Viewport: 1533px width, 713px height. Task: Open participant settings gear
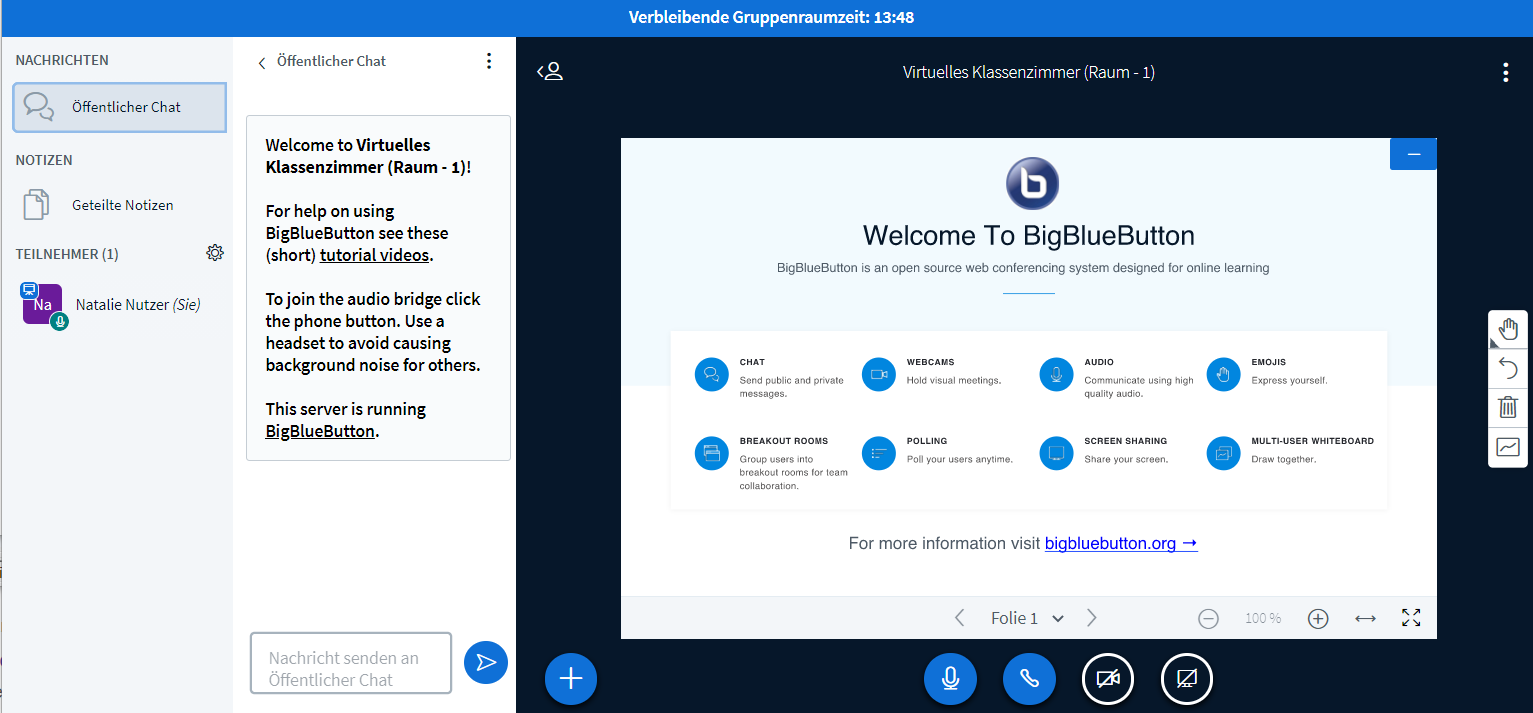coord(215,253)
